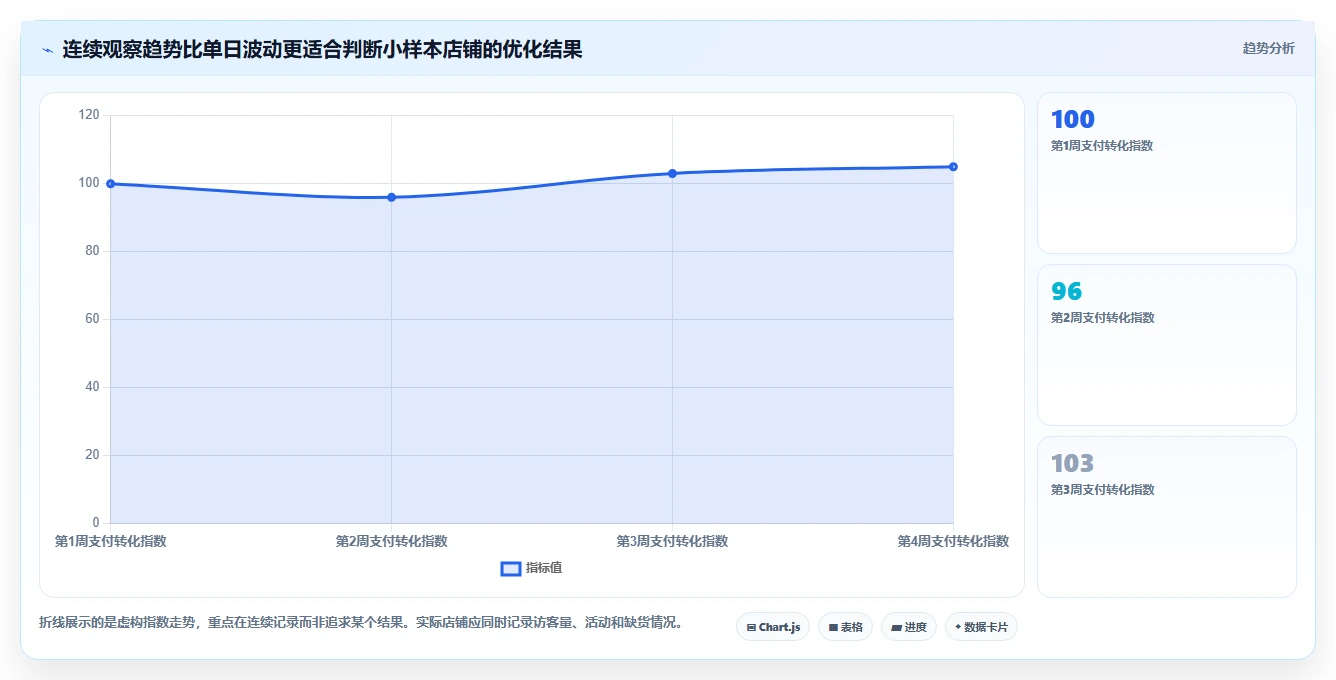This screenshot has width=1336, height=680.
Task: Click the week 1 data point on the line
Action: click(x=110, y=184)
